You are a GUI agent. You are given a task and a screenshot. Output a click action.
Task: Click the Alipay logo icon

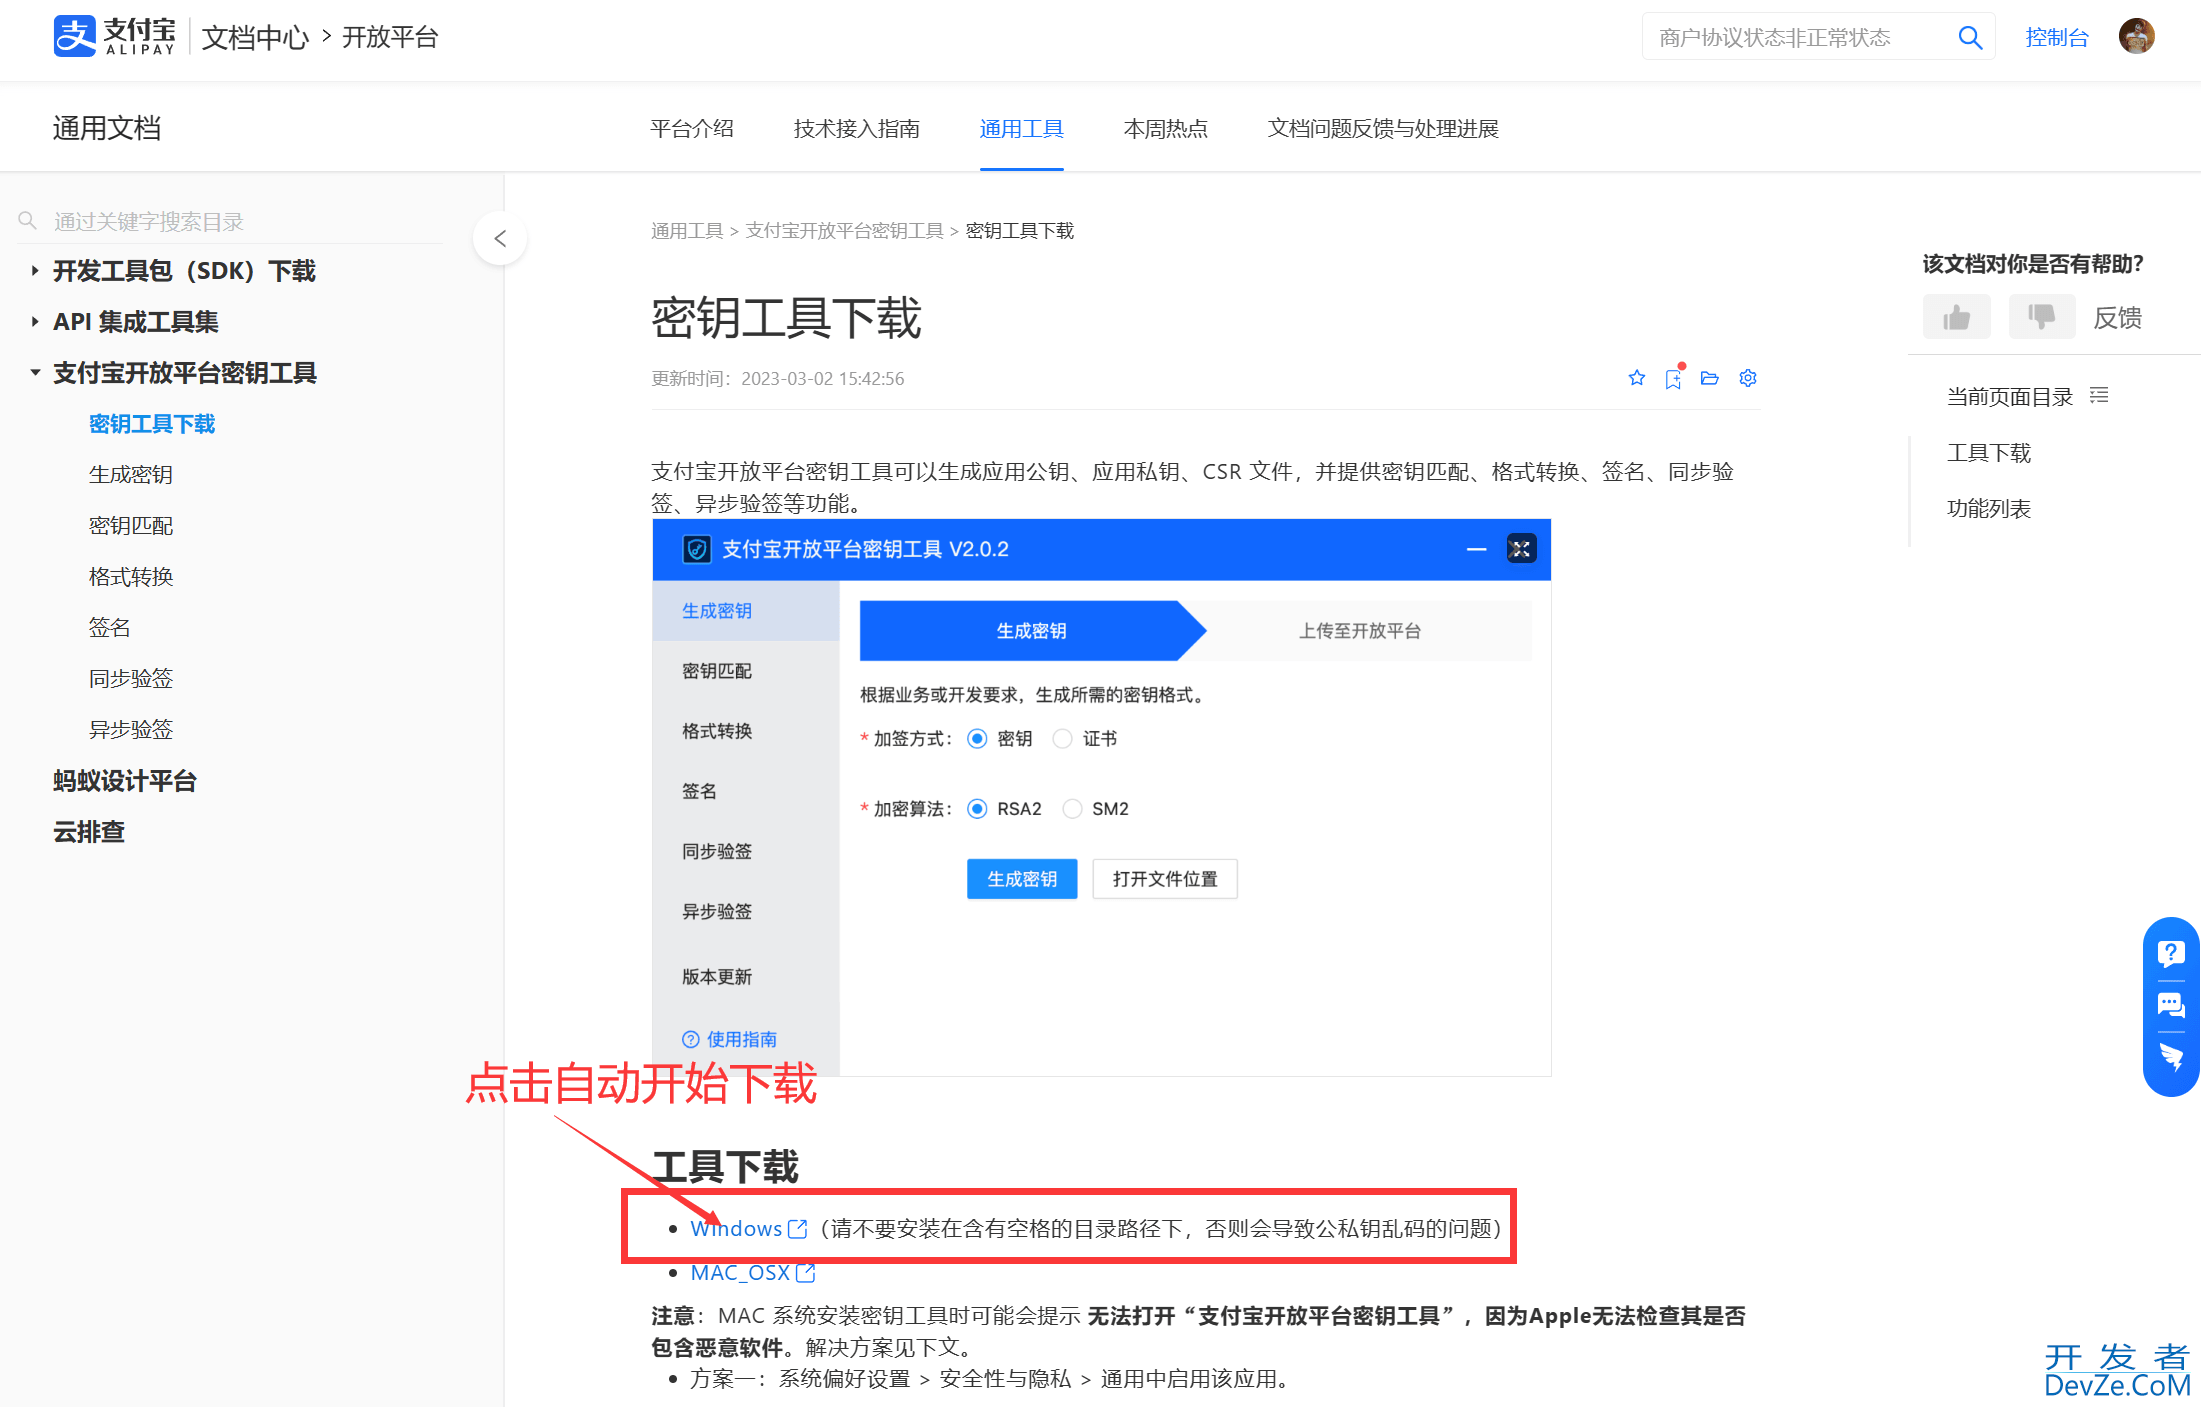pyautogui.click(x=75, y=36)
